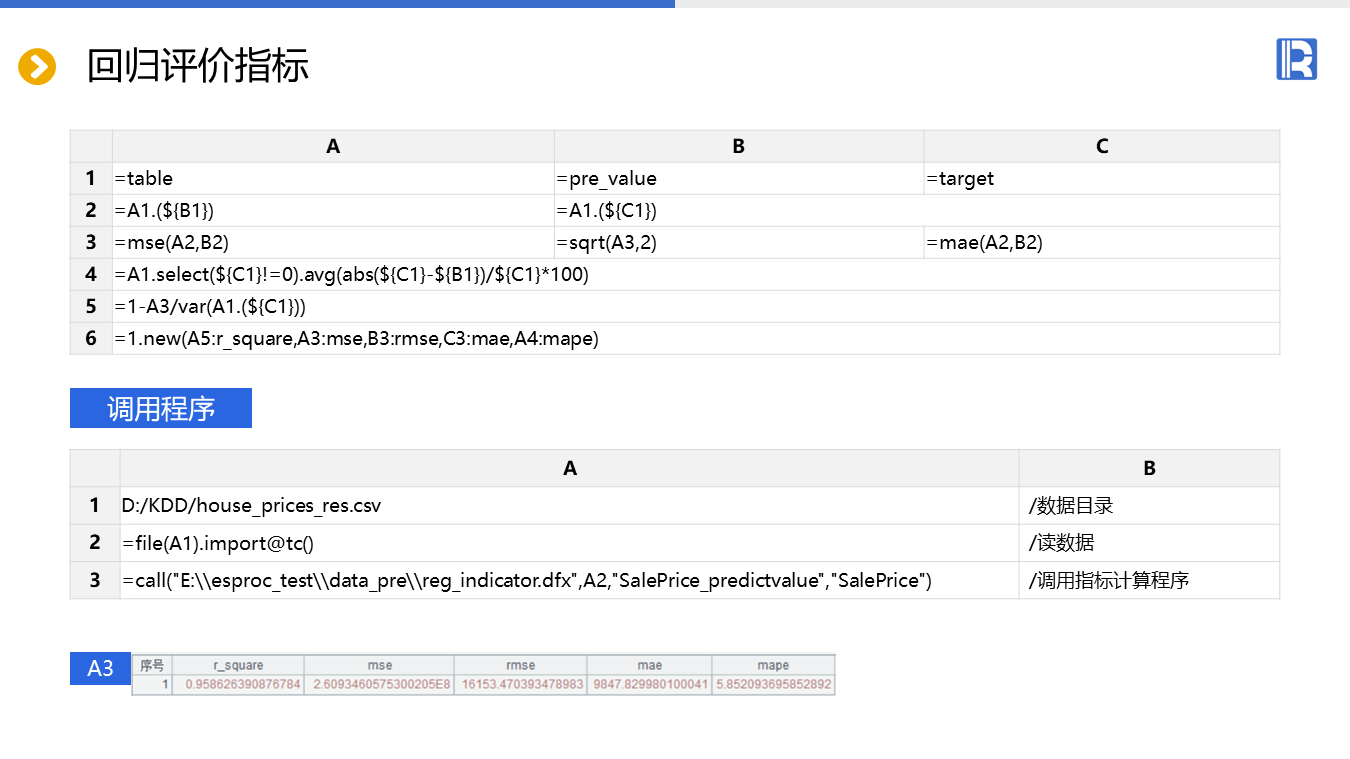Click the /调用指标计算程序 comment cell
Screen dimensions: 1350x759
1150,580
